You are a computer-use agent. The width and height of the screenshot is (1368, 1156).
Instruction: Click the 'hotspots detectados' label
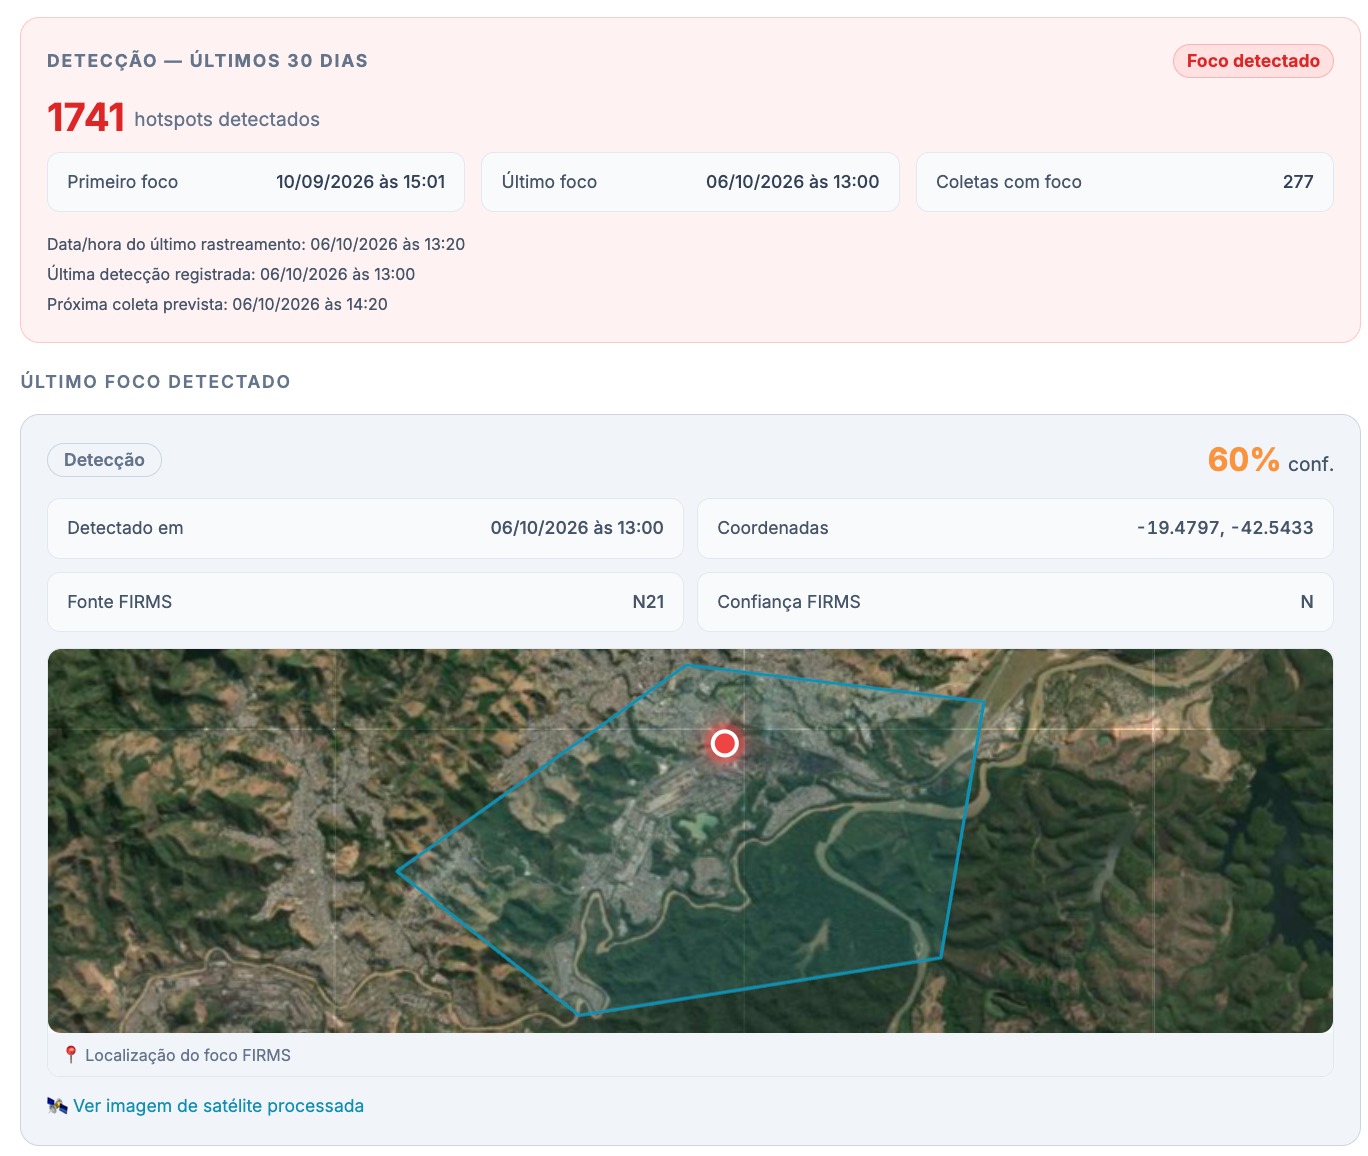click(227, 119)
